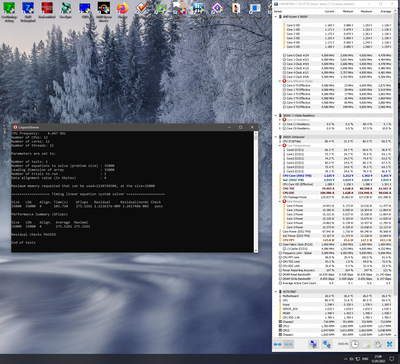Open the blue Z desktop shortcut

pos(28,8)
